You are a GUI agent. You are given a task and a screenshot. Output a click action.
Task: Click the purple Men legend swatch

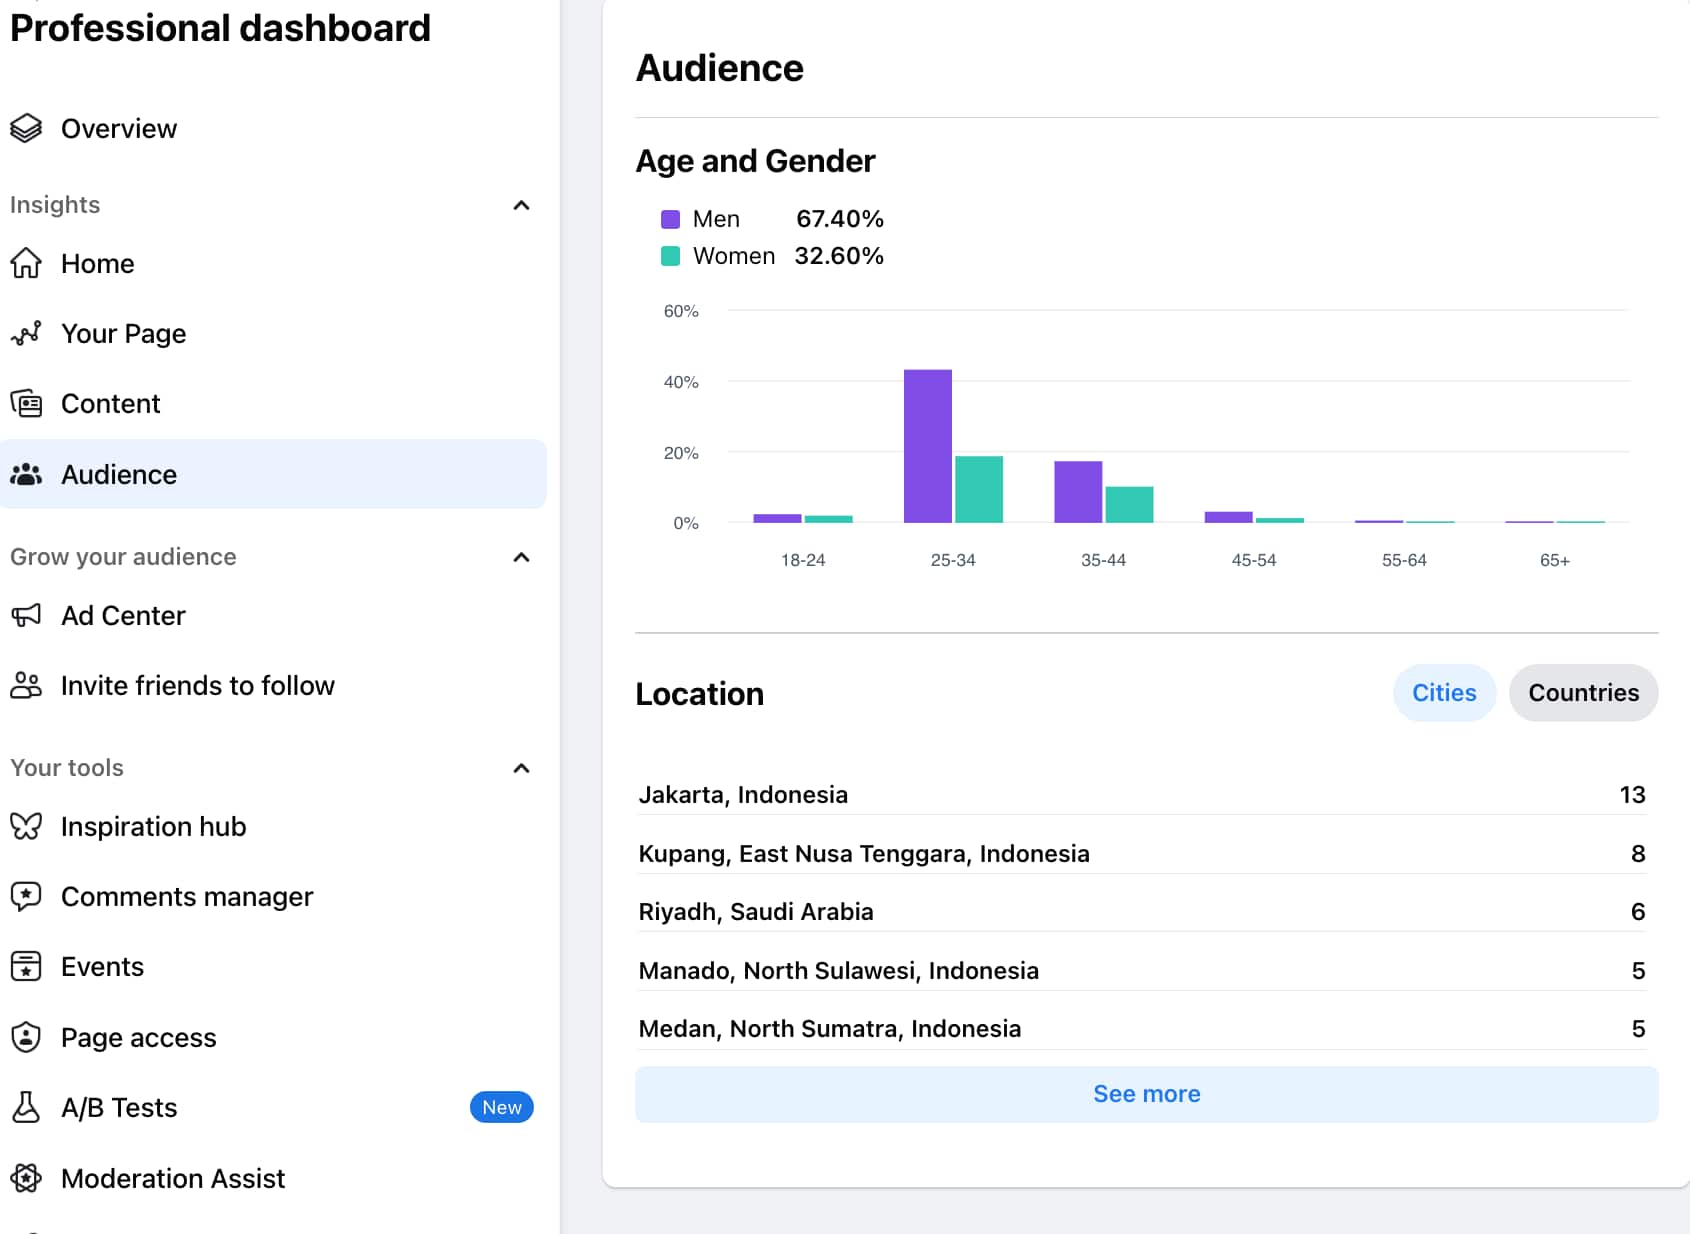[669, 218]
